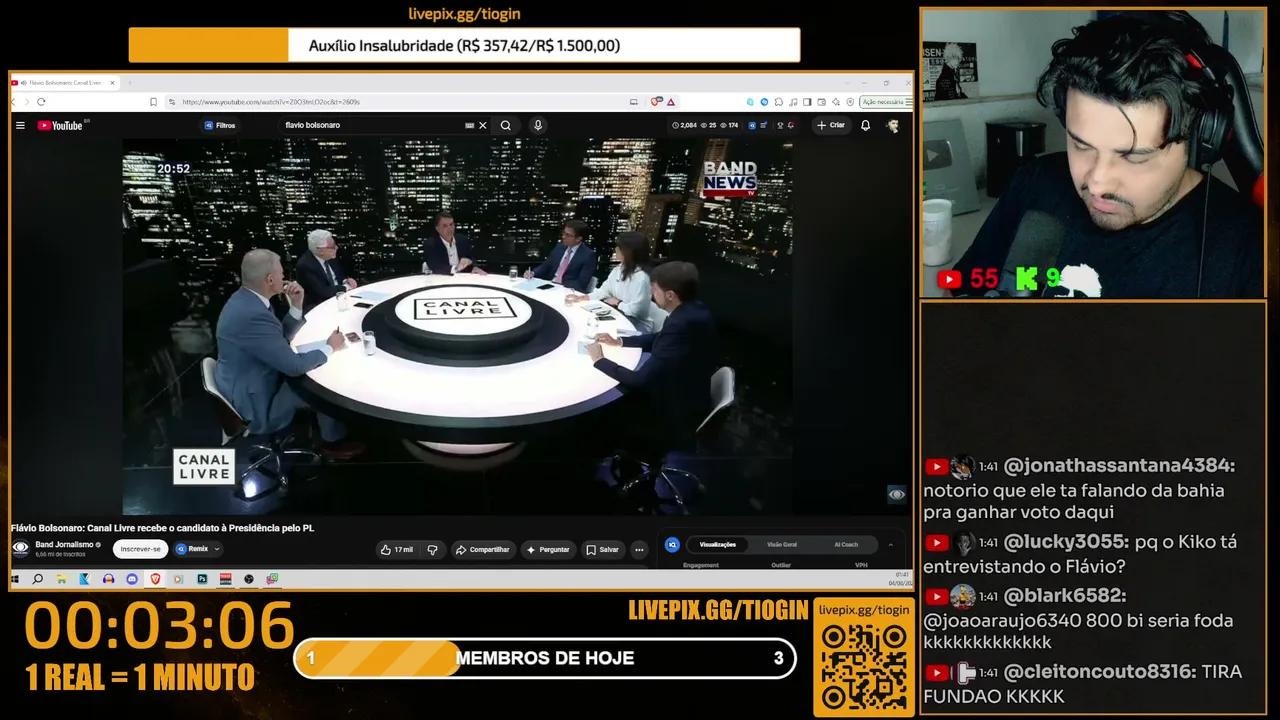This screenshot has height=720, width=1280.
Task: Open the on-screen keyboard in search box
Action: [469, 125]
